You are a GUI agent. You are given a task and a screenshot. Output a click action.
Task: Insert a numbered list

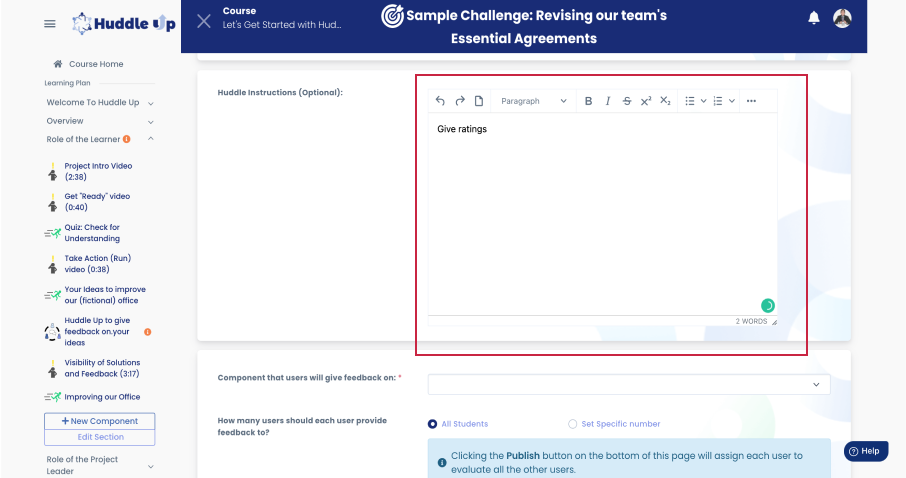pos(718,101)
